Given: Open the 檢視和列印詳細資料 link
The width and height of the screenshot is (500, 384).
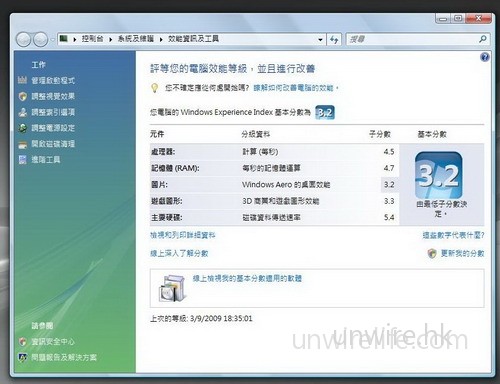Looking at the screenshot, I should 183,235.
